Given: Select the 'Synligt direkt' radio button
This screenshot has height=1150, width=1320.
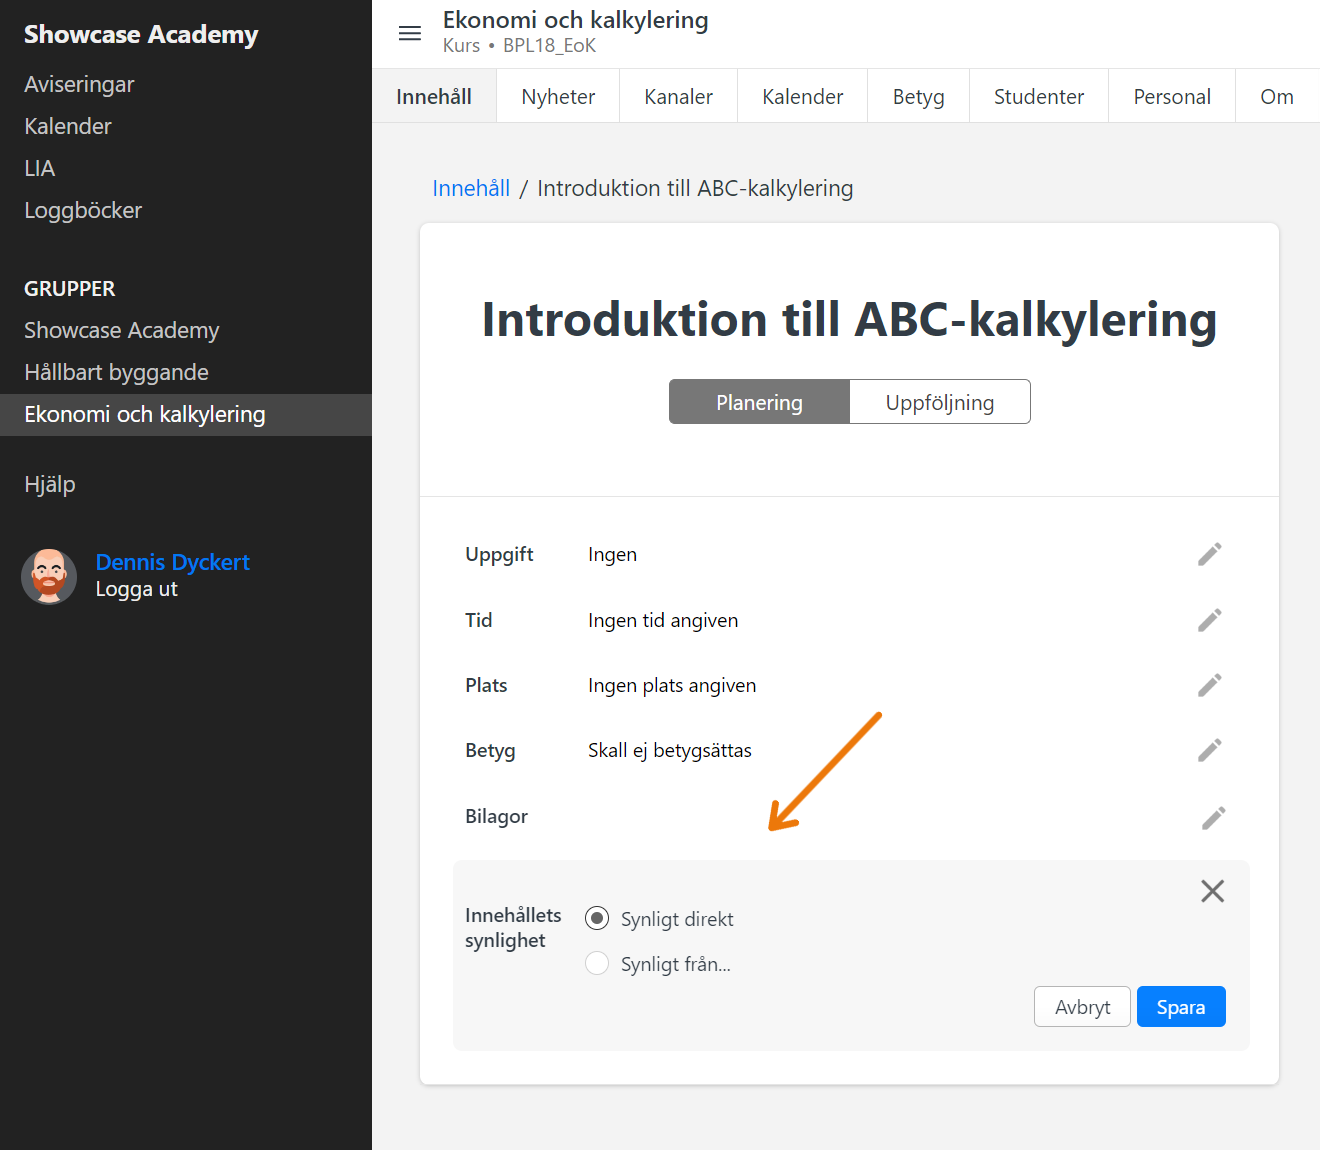Looking at the screenshot, I should [597, 918].
